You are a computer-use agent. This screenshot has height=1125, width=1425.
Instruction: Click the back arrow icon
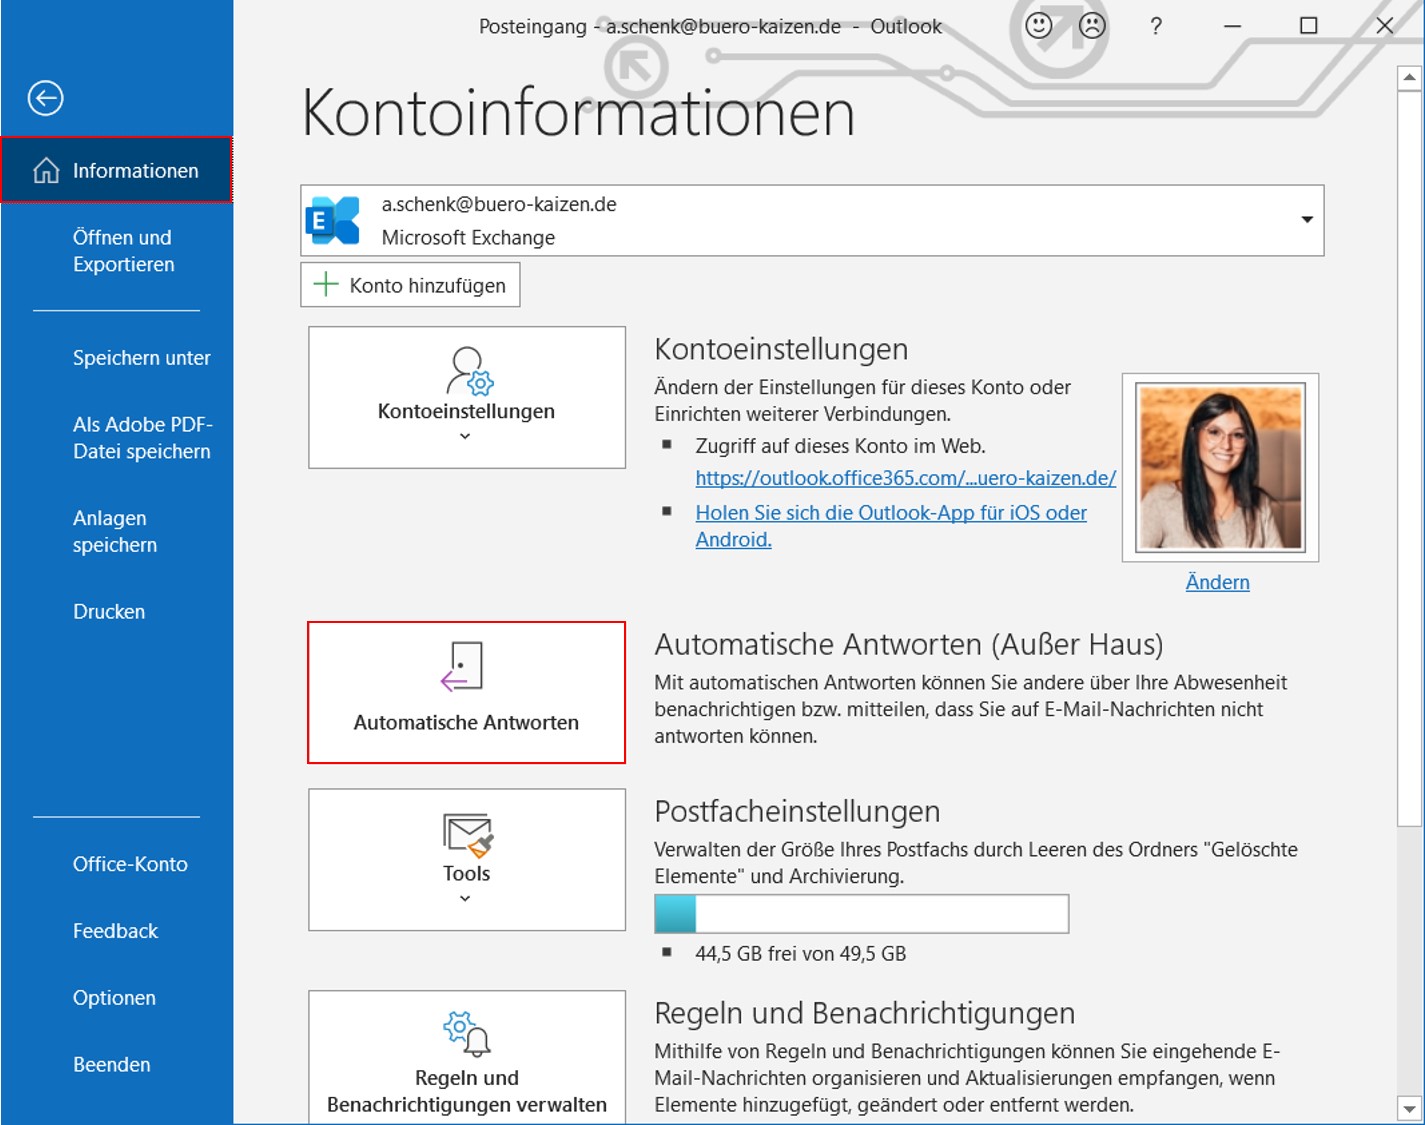pos(45,98)
